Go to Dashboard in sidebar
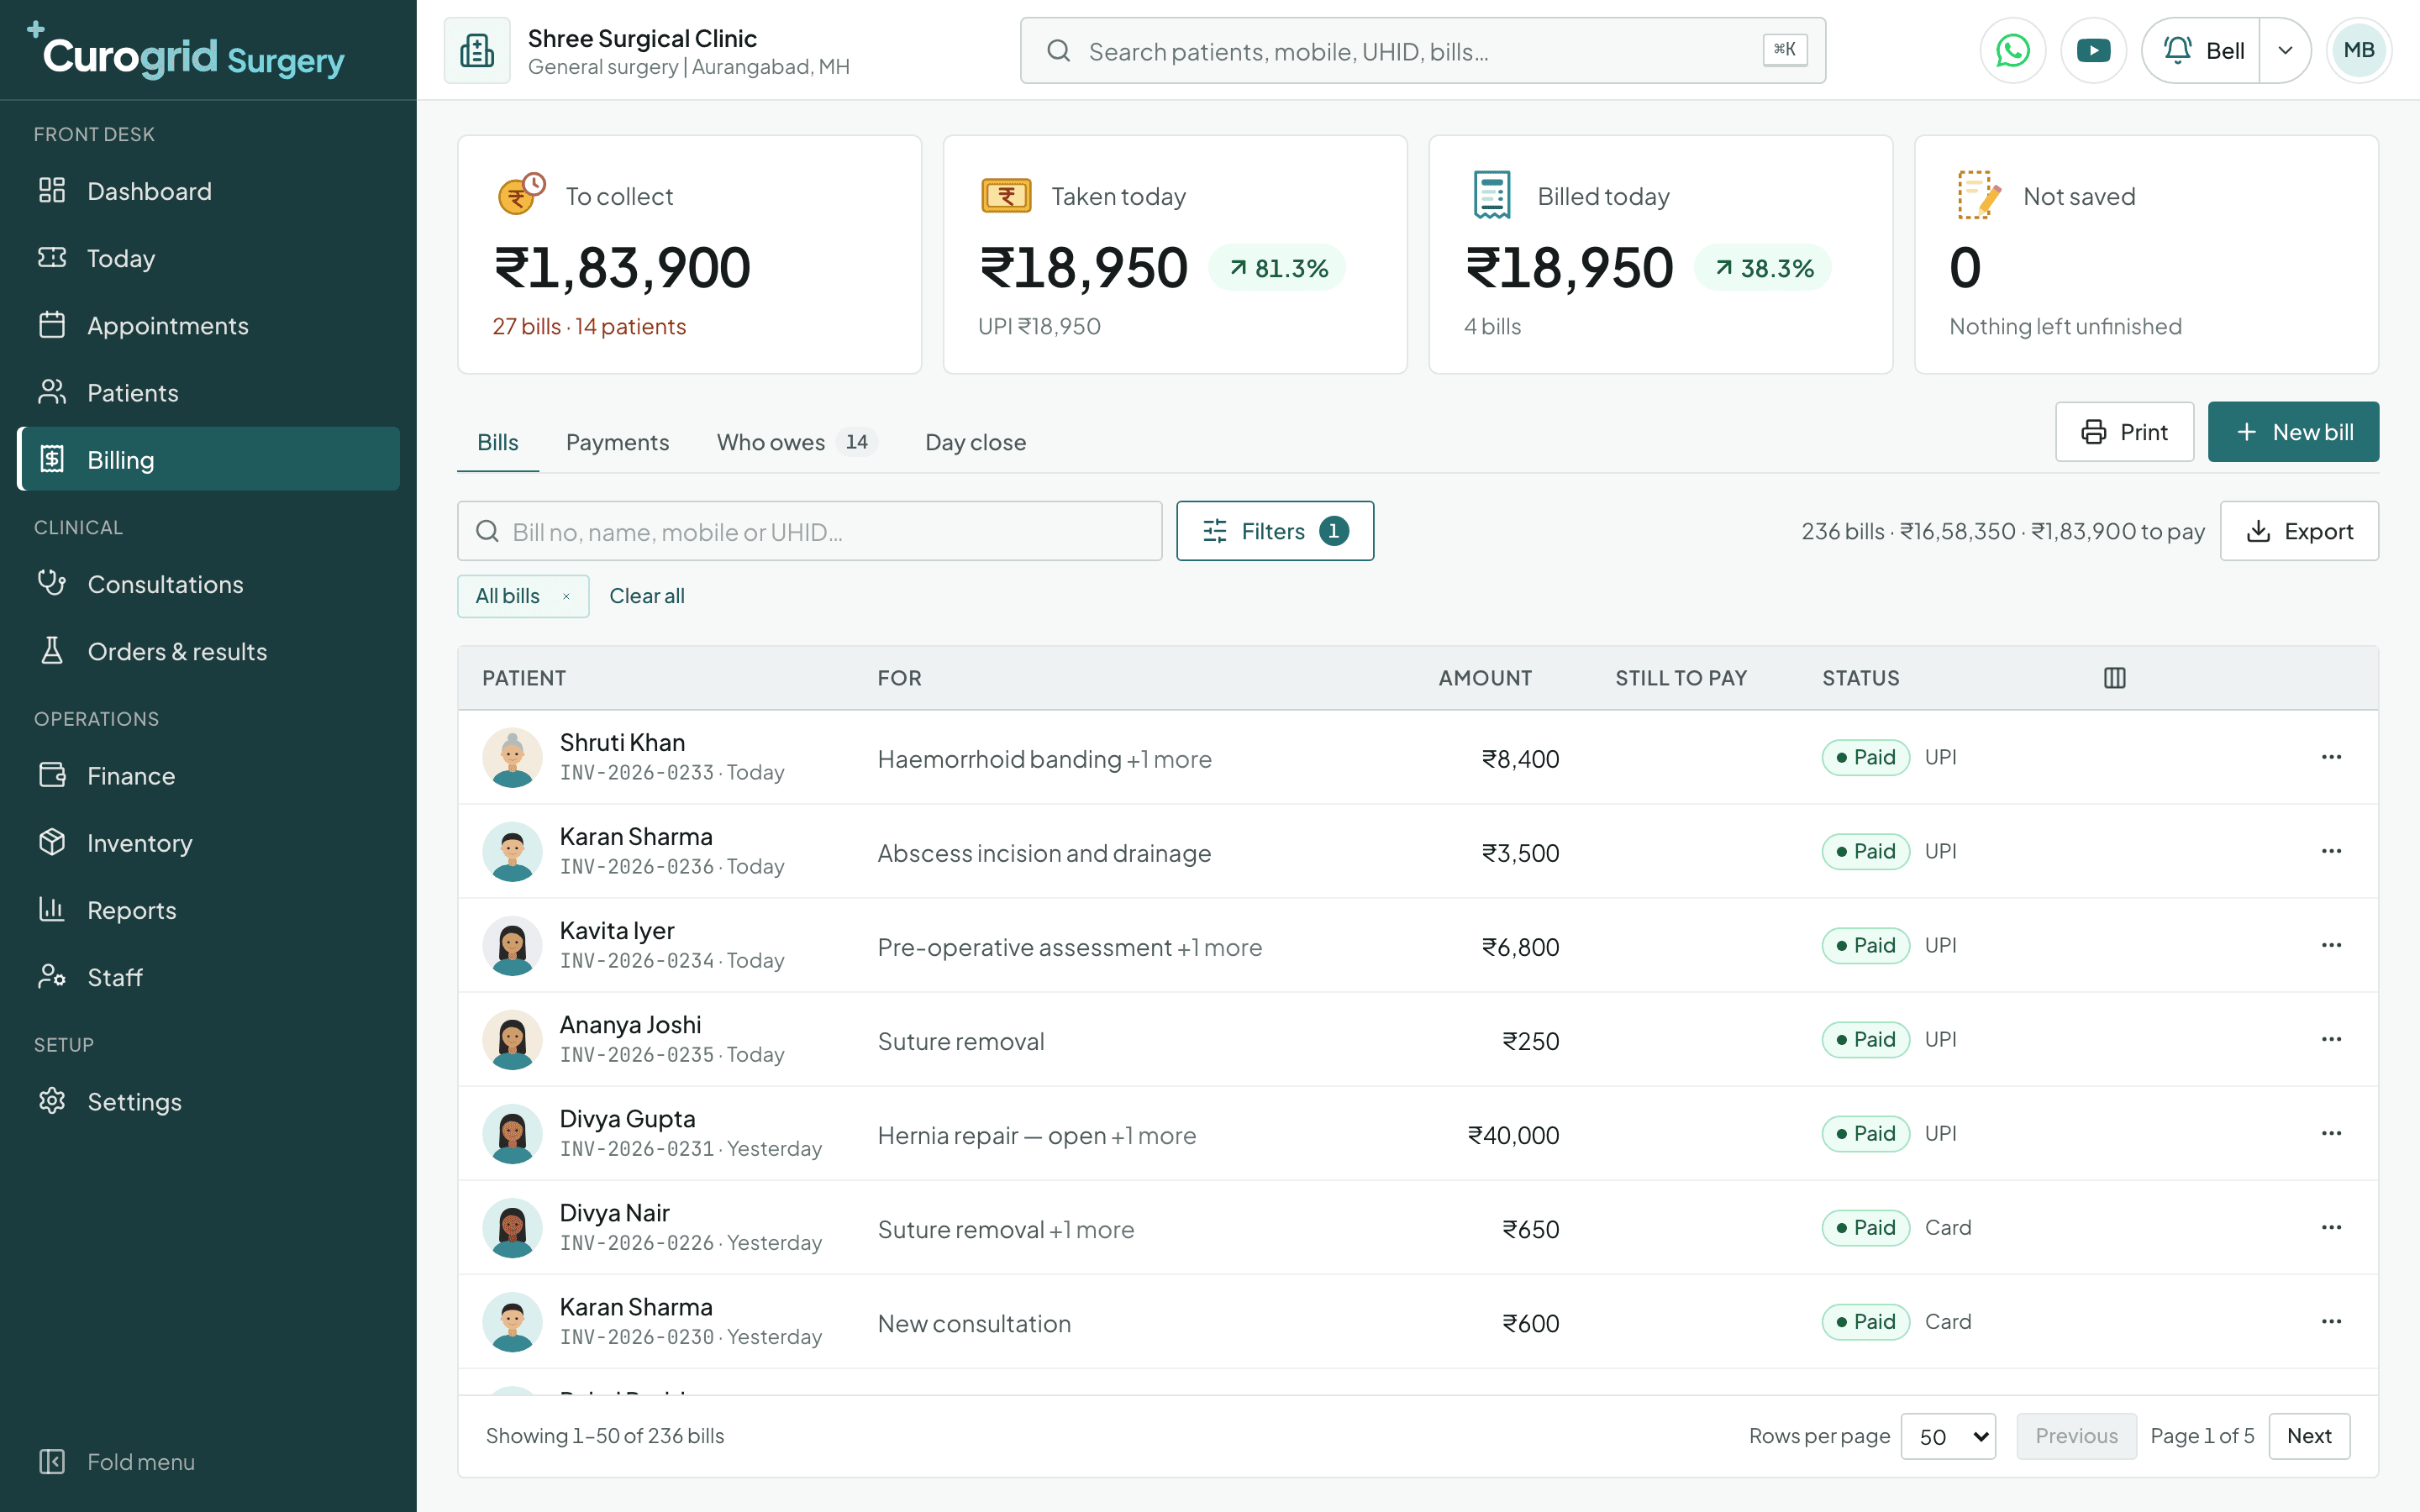 [x=208, y=191]
